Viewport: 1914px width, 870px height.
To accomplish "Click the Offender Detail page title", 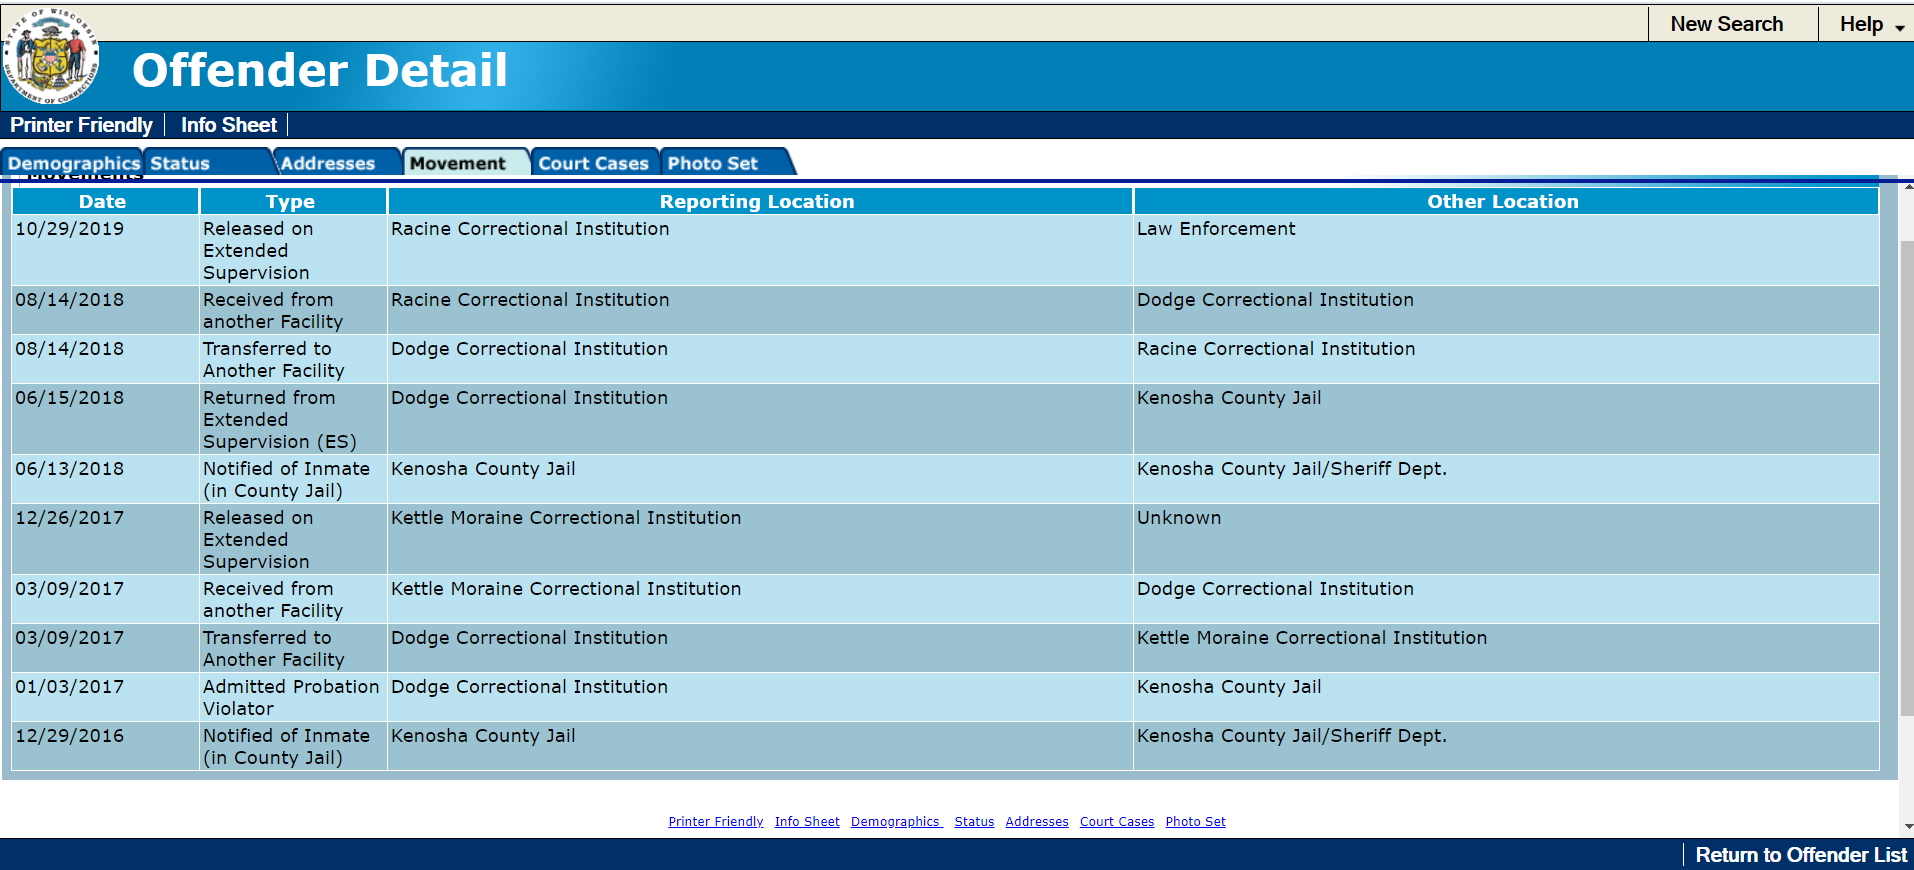I will point(320,70).
